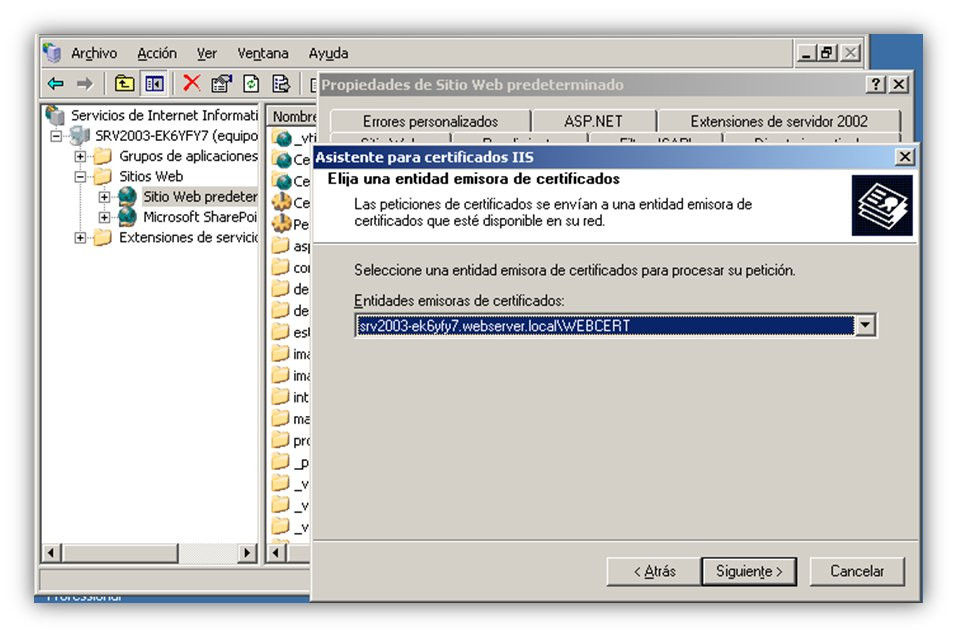Click the Grupos de aplicaciones folder icon
Screen dimensions: 957x637
point(103,156)
